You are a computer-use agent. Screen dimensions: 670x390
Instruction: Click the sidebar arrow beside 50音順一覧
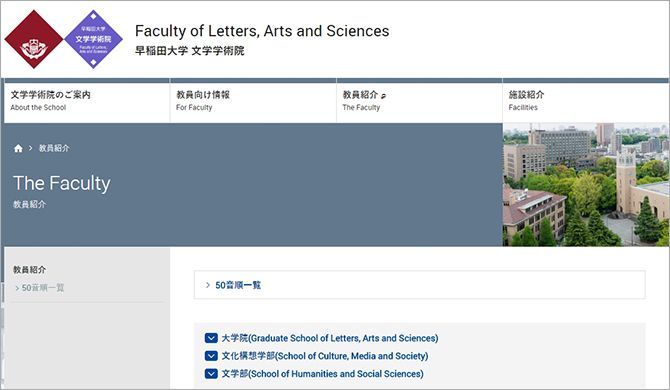coord(17,288)
